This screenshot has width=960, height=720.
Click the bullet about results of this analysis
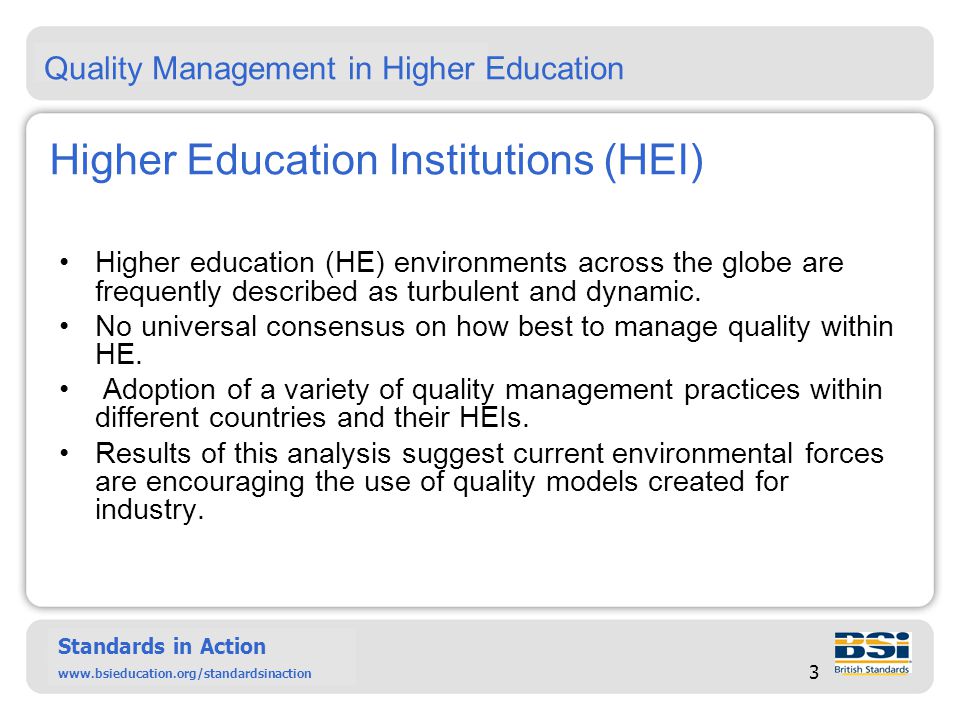pos(489,481)
